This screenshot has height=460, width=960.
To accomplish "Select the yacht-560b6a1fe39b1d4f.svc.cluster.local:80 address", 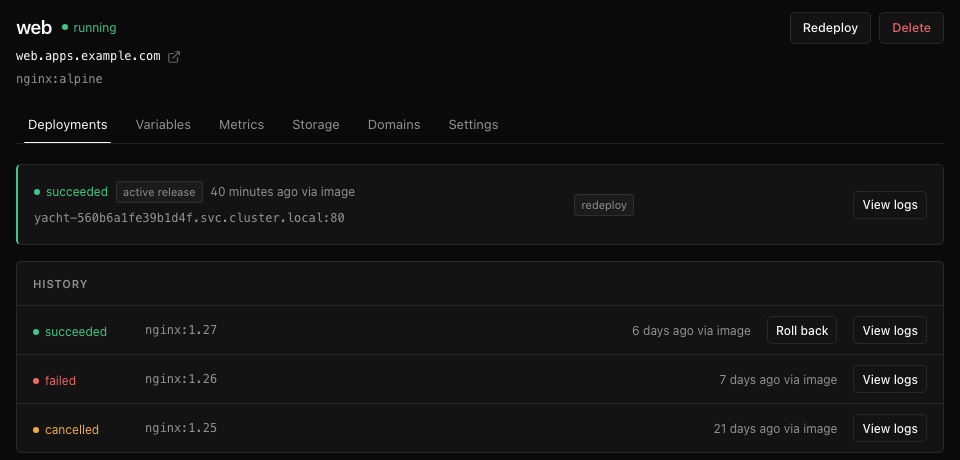I will [189, 217].
